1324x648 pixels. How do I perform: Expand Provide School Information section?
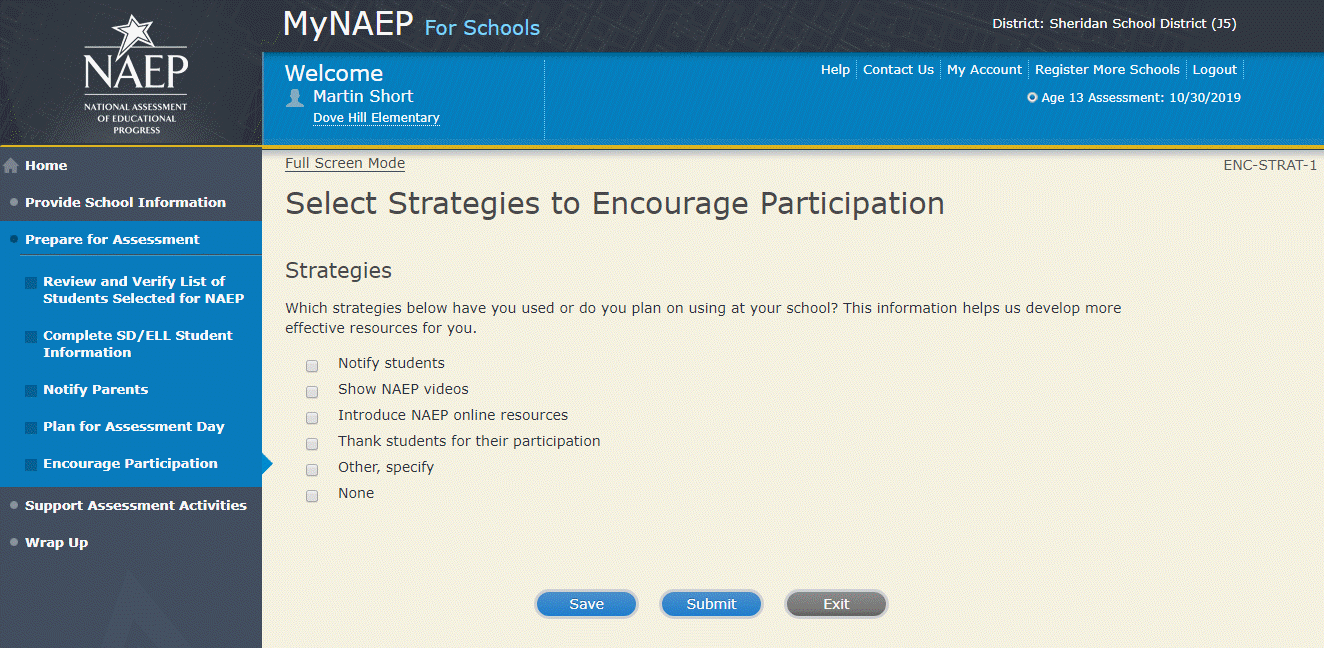pos(125,202)
